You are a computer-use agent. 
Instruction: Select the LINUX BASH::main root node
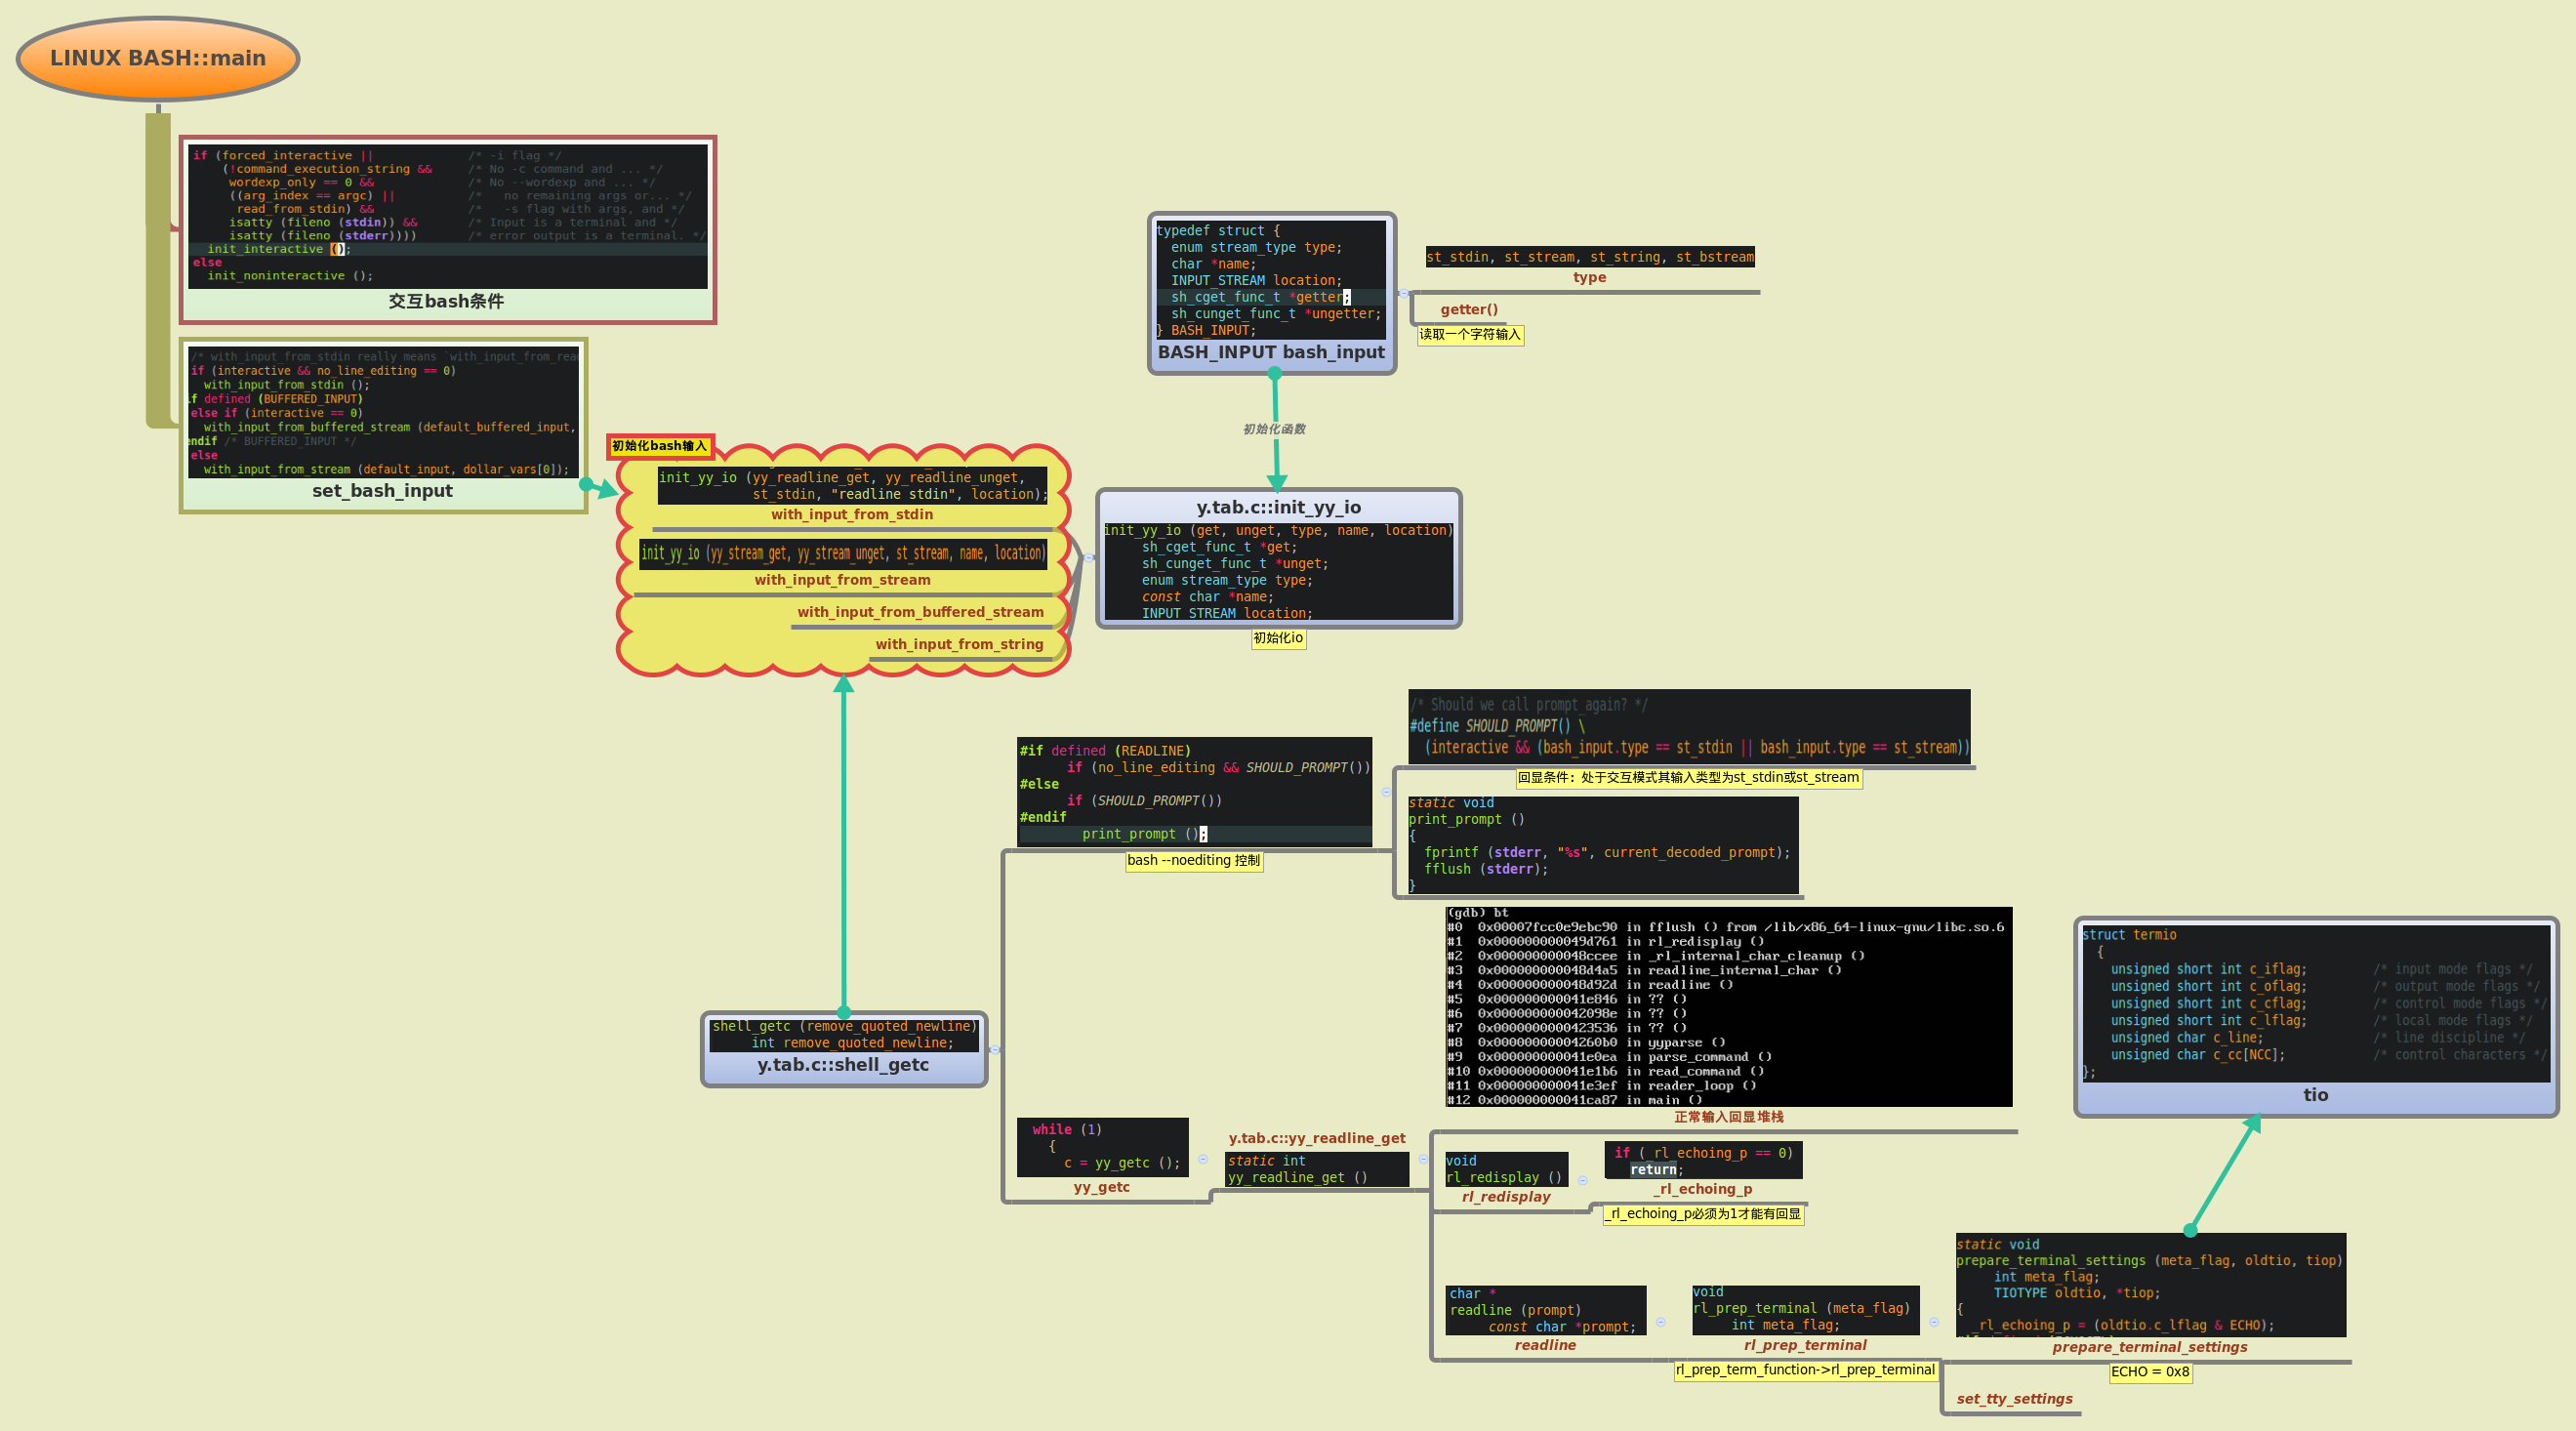tap(158, 58)
